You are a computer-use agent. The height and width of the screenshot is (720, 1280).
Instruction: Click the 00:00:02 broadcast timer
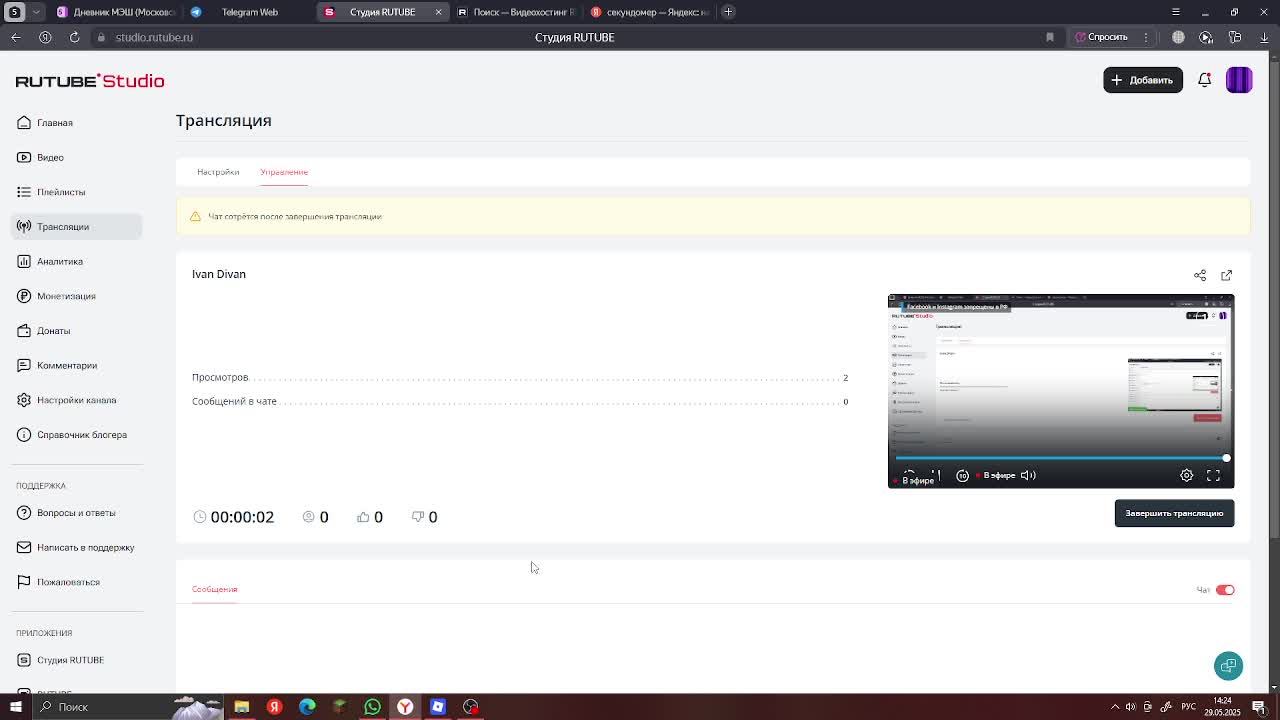pos(242,517)
